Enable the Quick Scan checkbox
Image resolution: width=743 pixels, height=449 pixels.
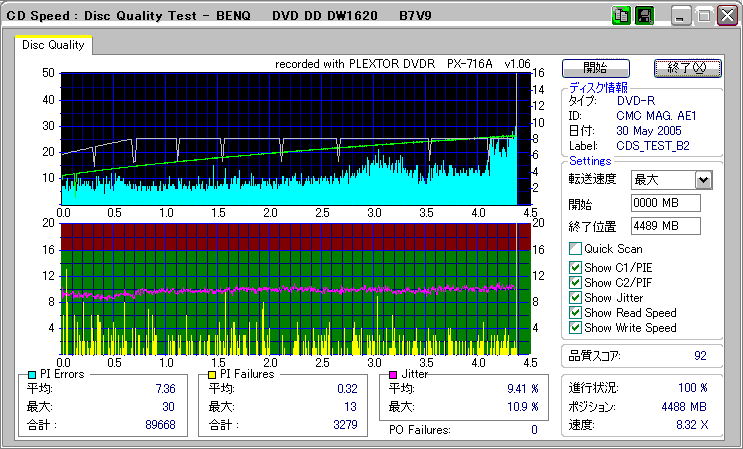click(x=575, y=249)
